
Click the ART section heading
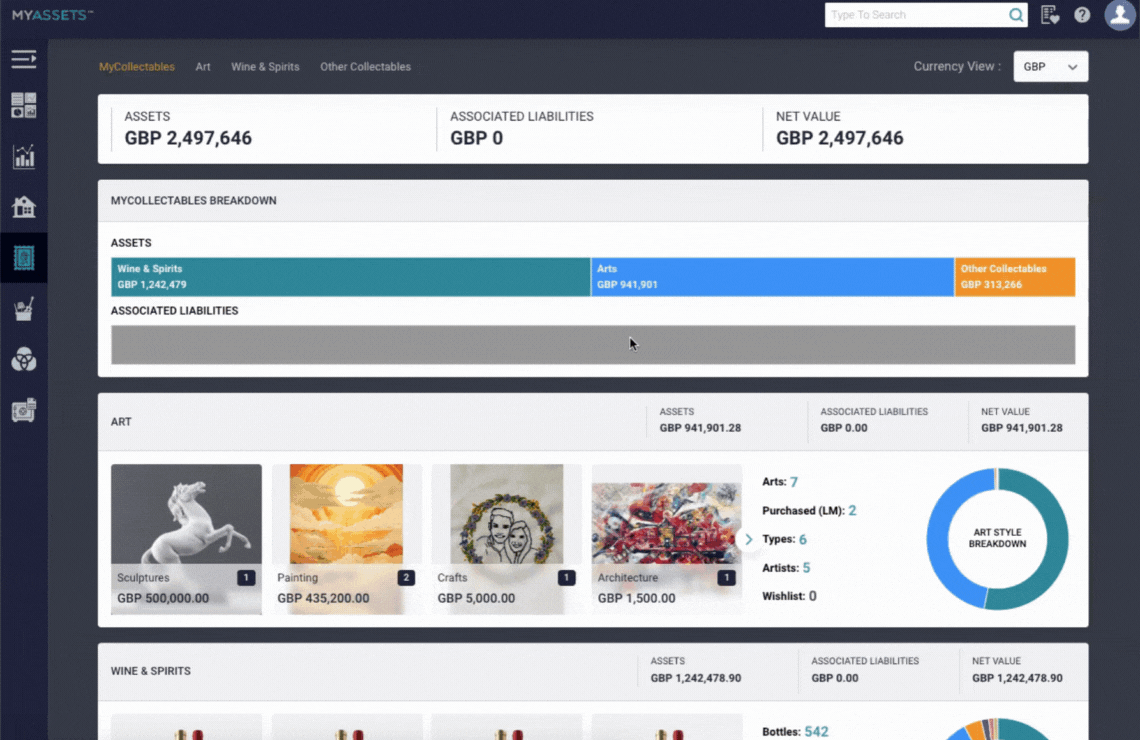(x=121, y=422)
